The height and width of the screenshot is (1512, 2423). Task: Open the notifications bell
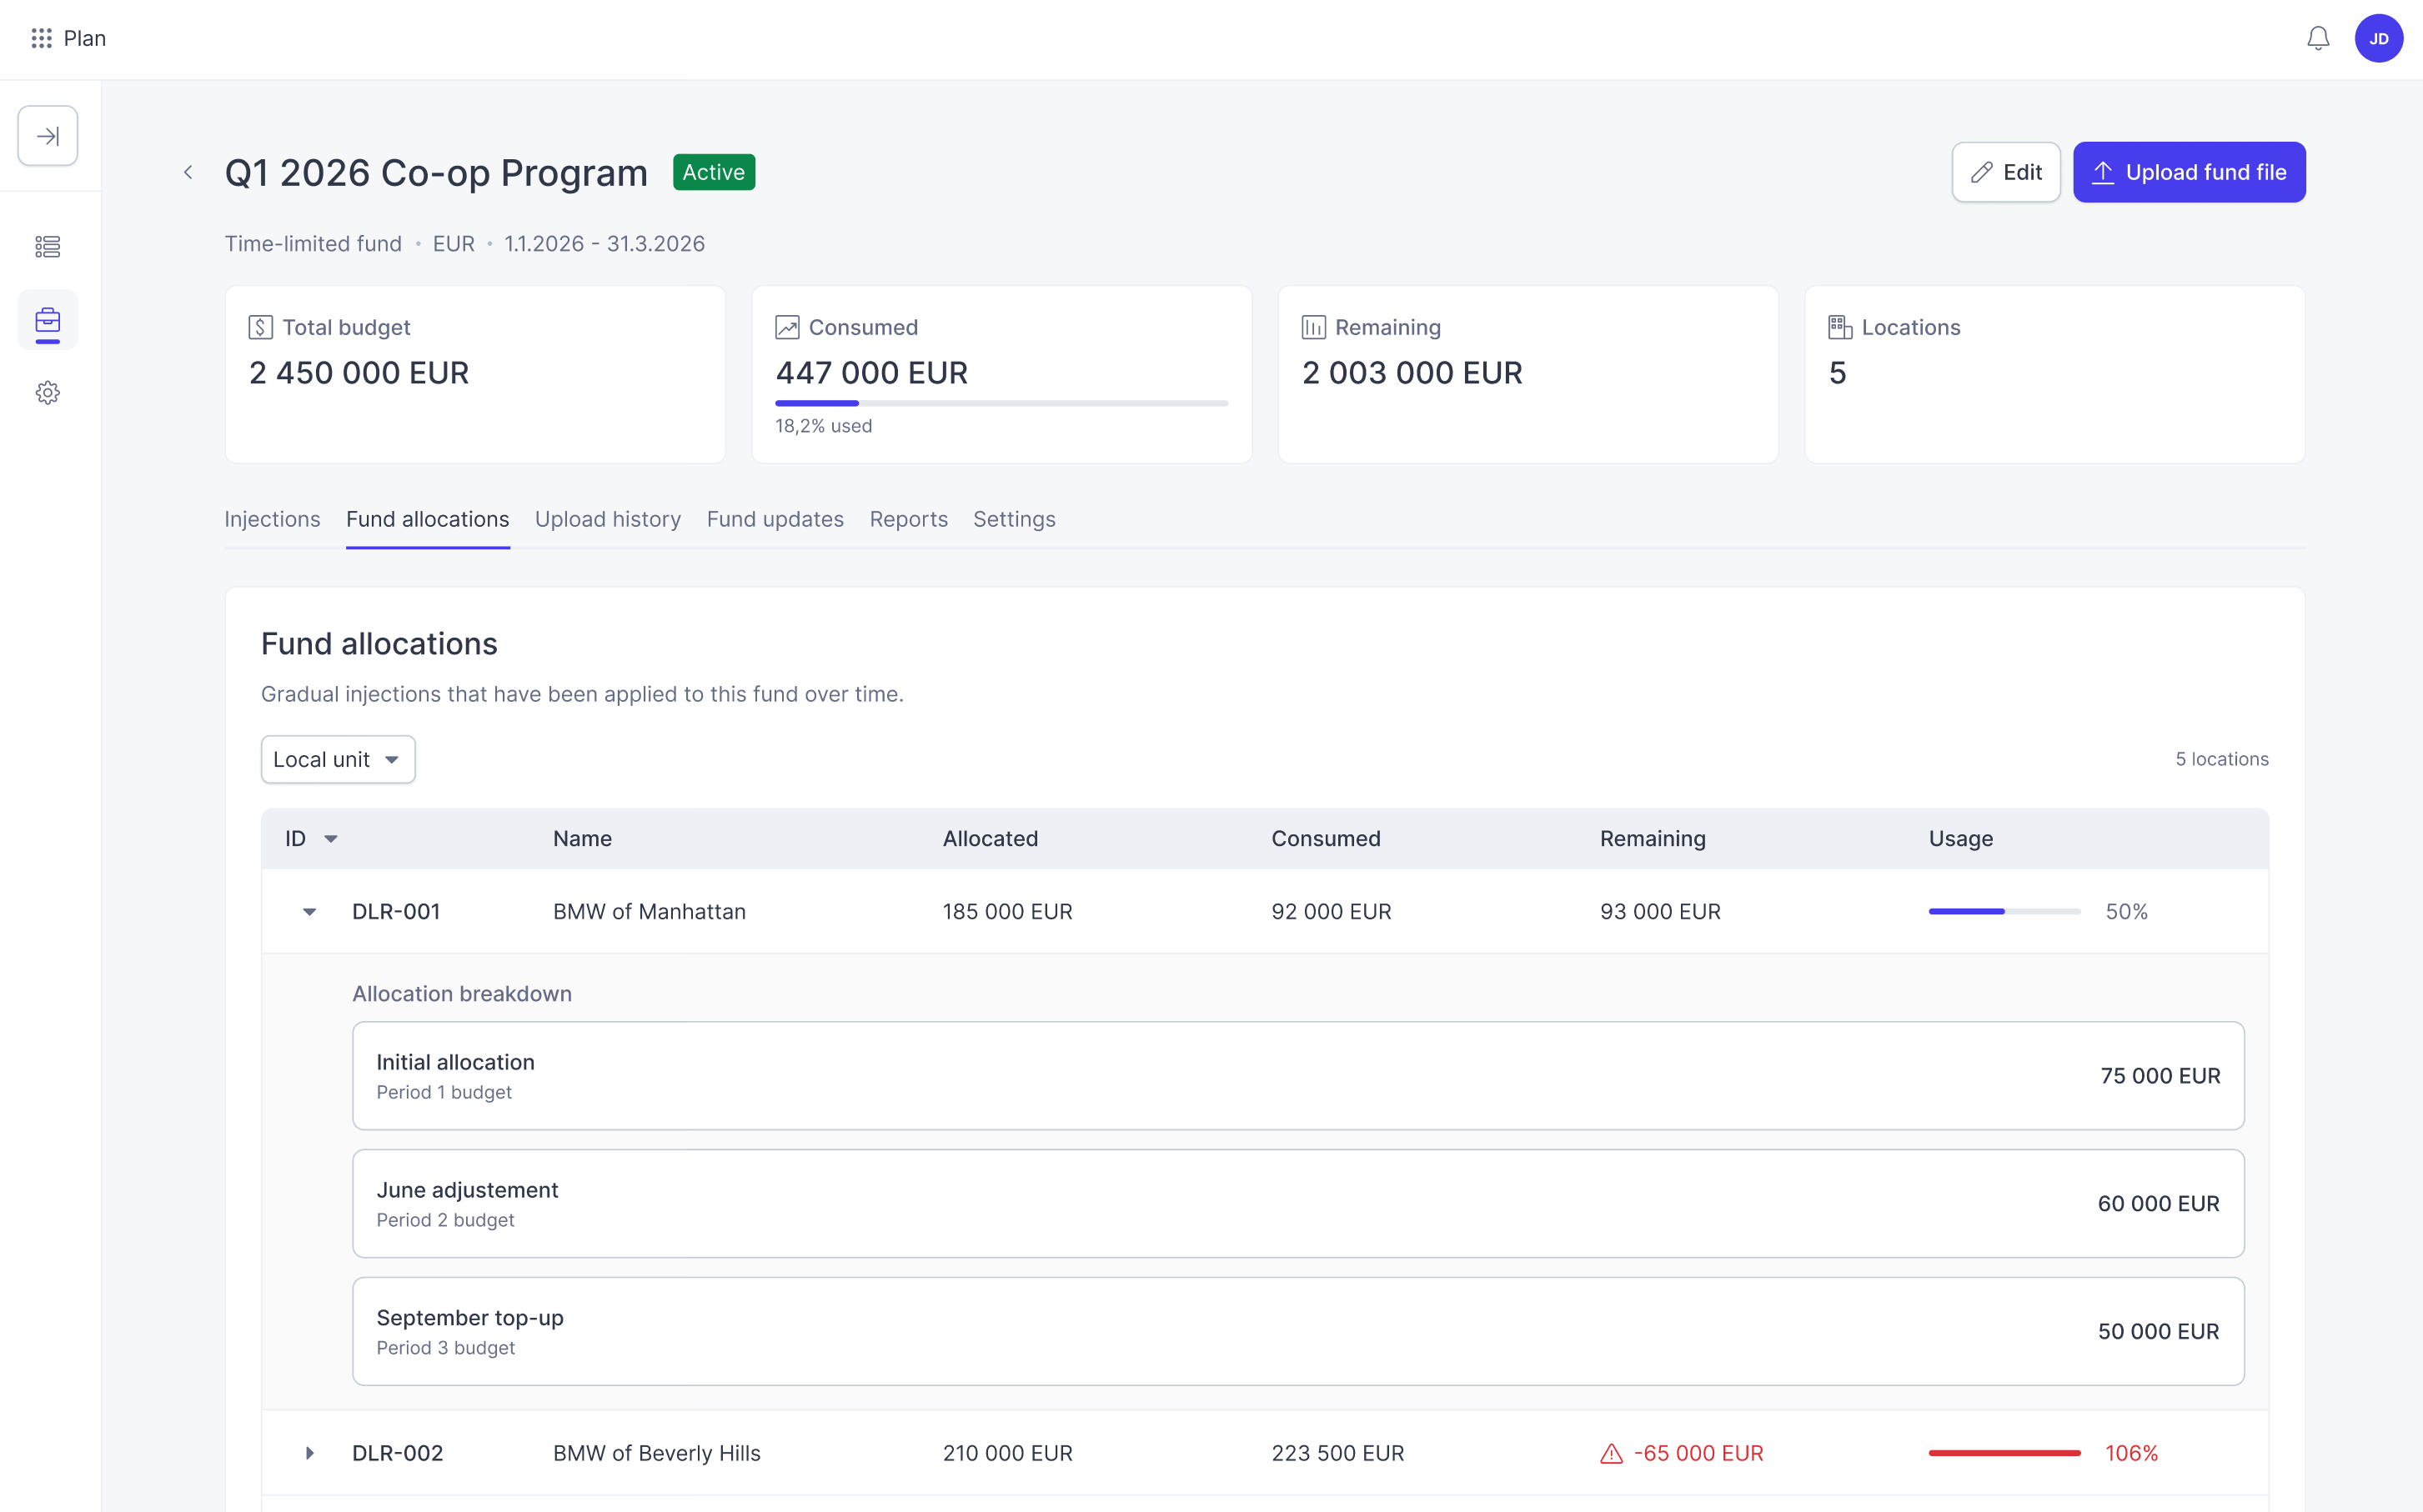[x=2317, y=38]
